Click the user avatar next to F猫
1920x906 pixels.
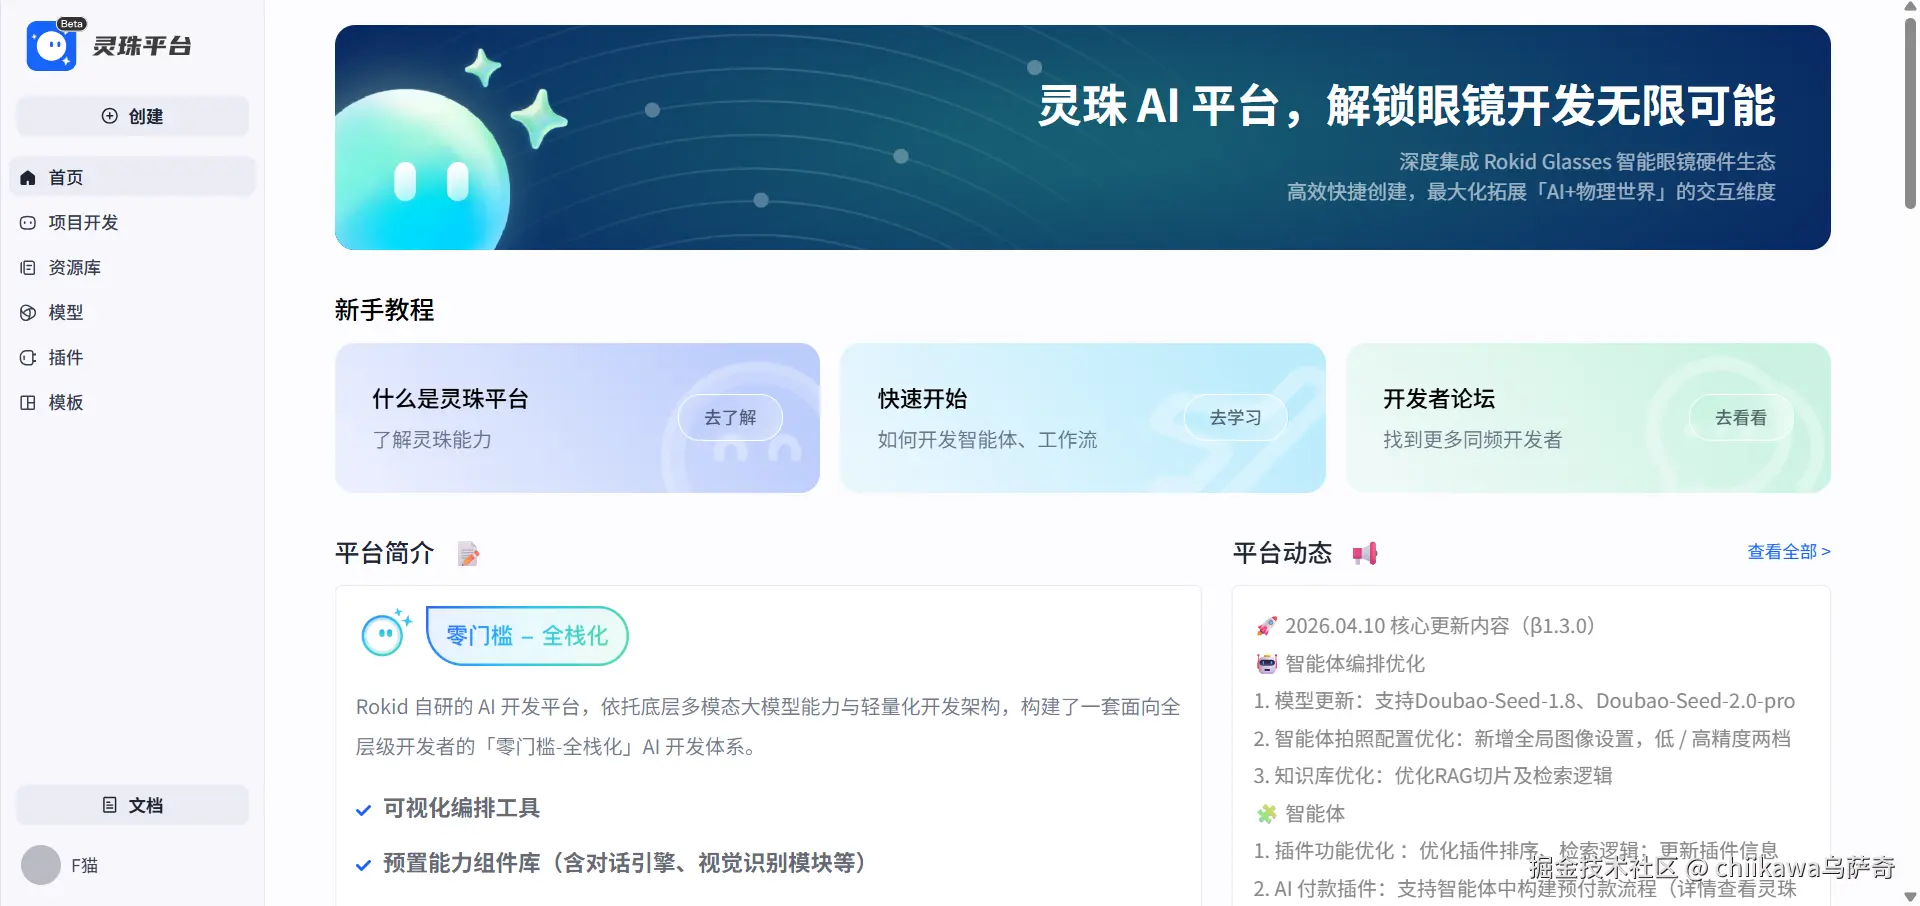(41, 865)
